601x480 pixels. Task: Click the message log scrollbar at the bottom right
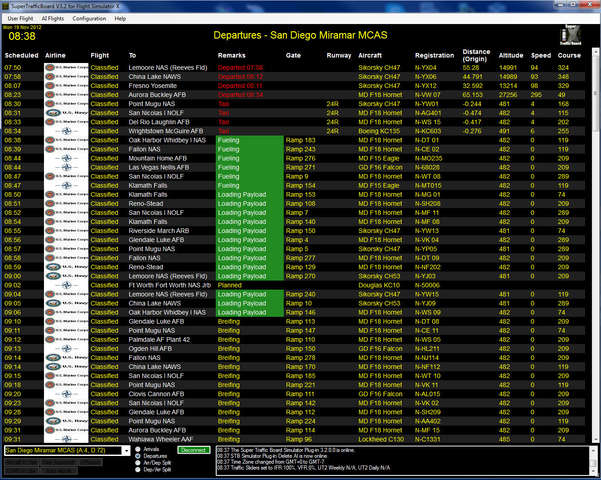click(x=593, y=460)
